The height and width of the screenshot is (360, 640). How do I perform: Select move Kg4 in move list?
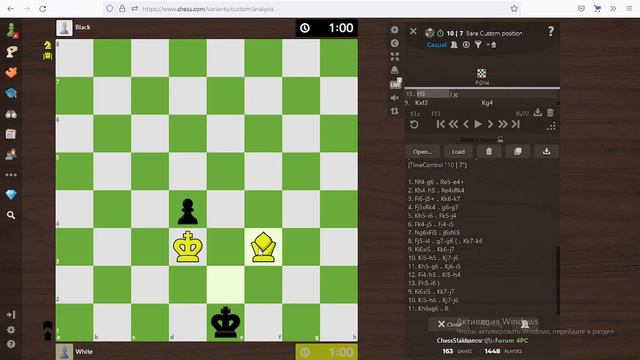tap(487, 103)
